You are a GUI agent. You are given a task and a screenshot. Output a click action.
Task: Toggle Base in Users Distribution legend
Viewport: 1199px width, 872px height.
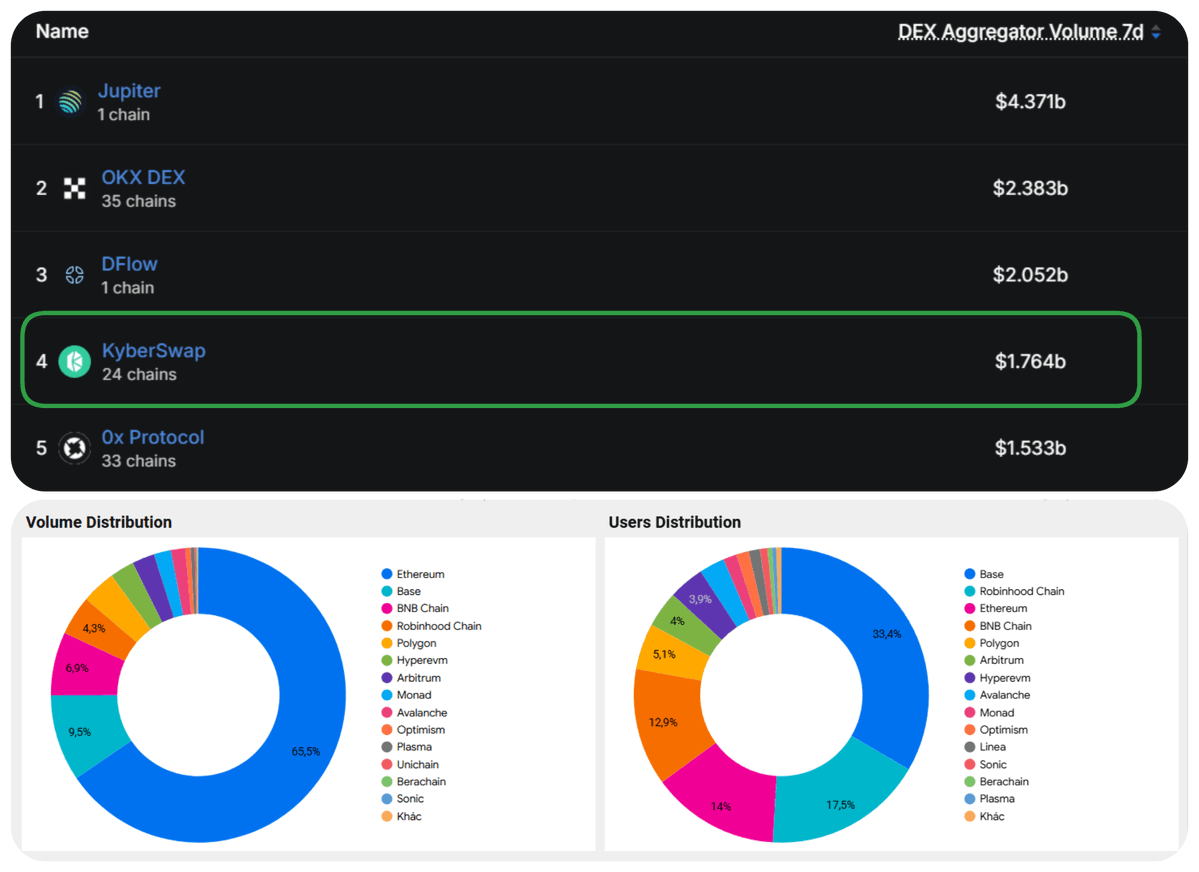pos(984,574)
